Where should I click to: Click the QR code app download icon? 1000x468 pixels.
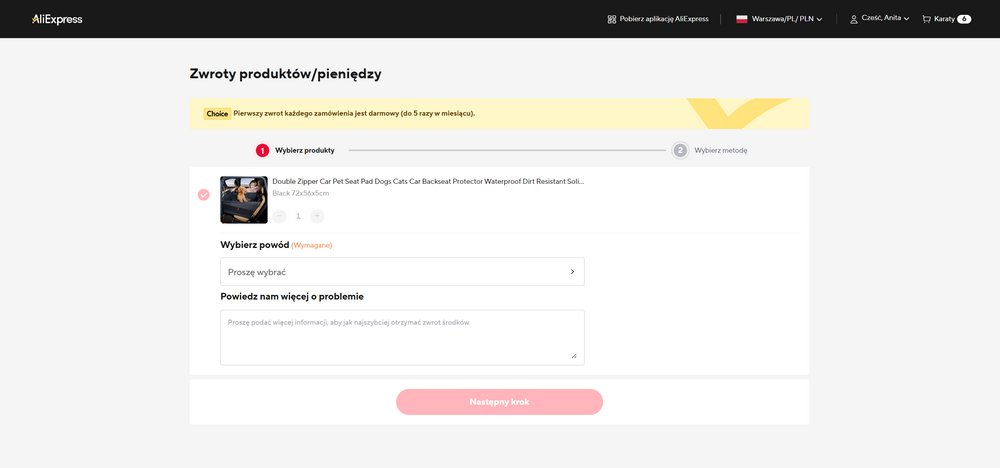click(x=612, y=19)
